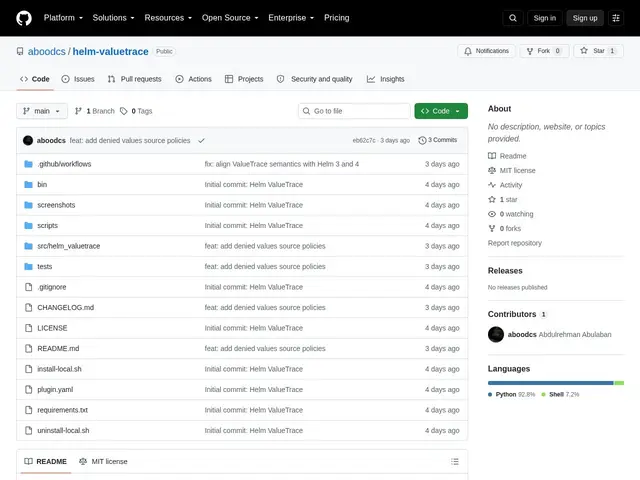Click the Shell segment of languages bar

pos(619,383)
